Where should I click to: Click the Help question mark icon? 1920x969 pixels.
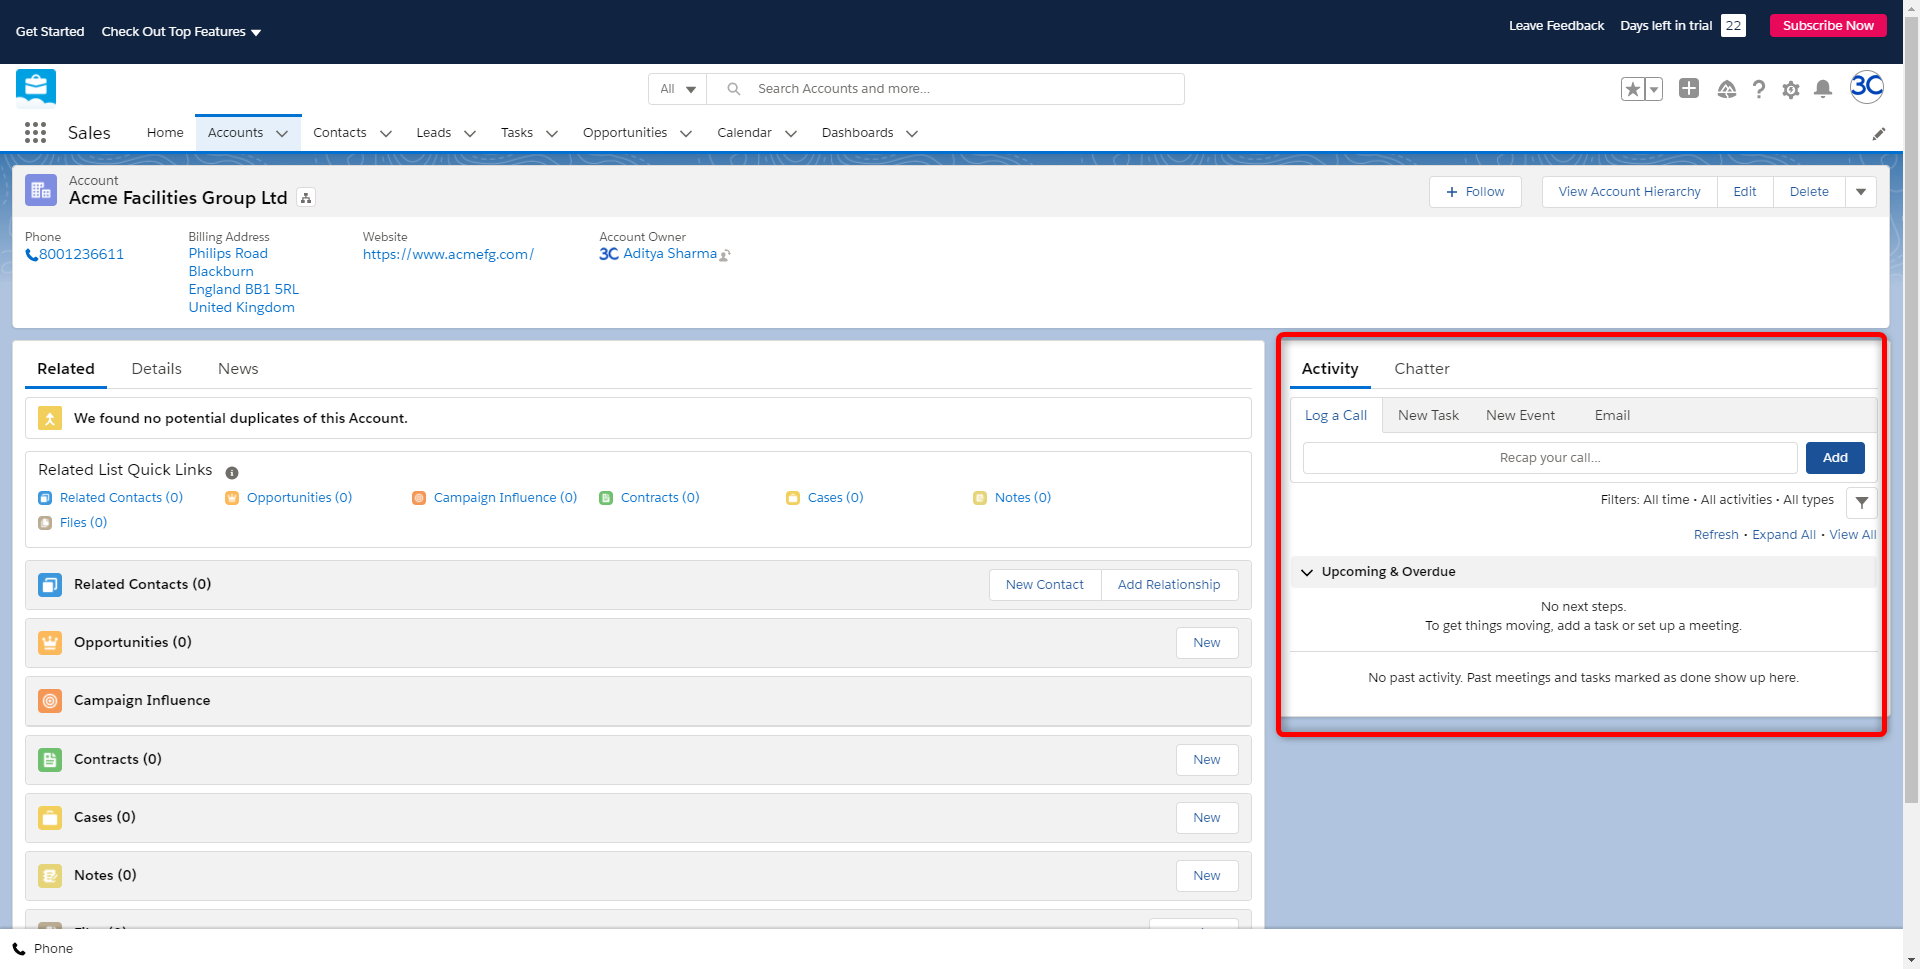point(1758,89)
